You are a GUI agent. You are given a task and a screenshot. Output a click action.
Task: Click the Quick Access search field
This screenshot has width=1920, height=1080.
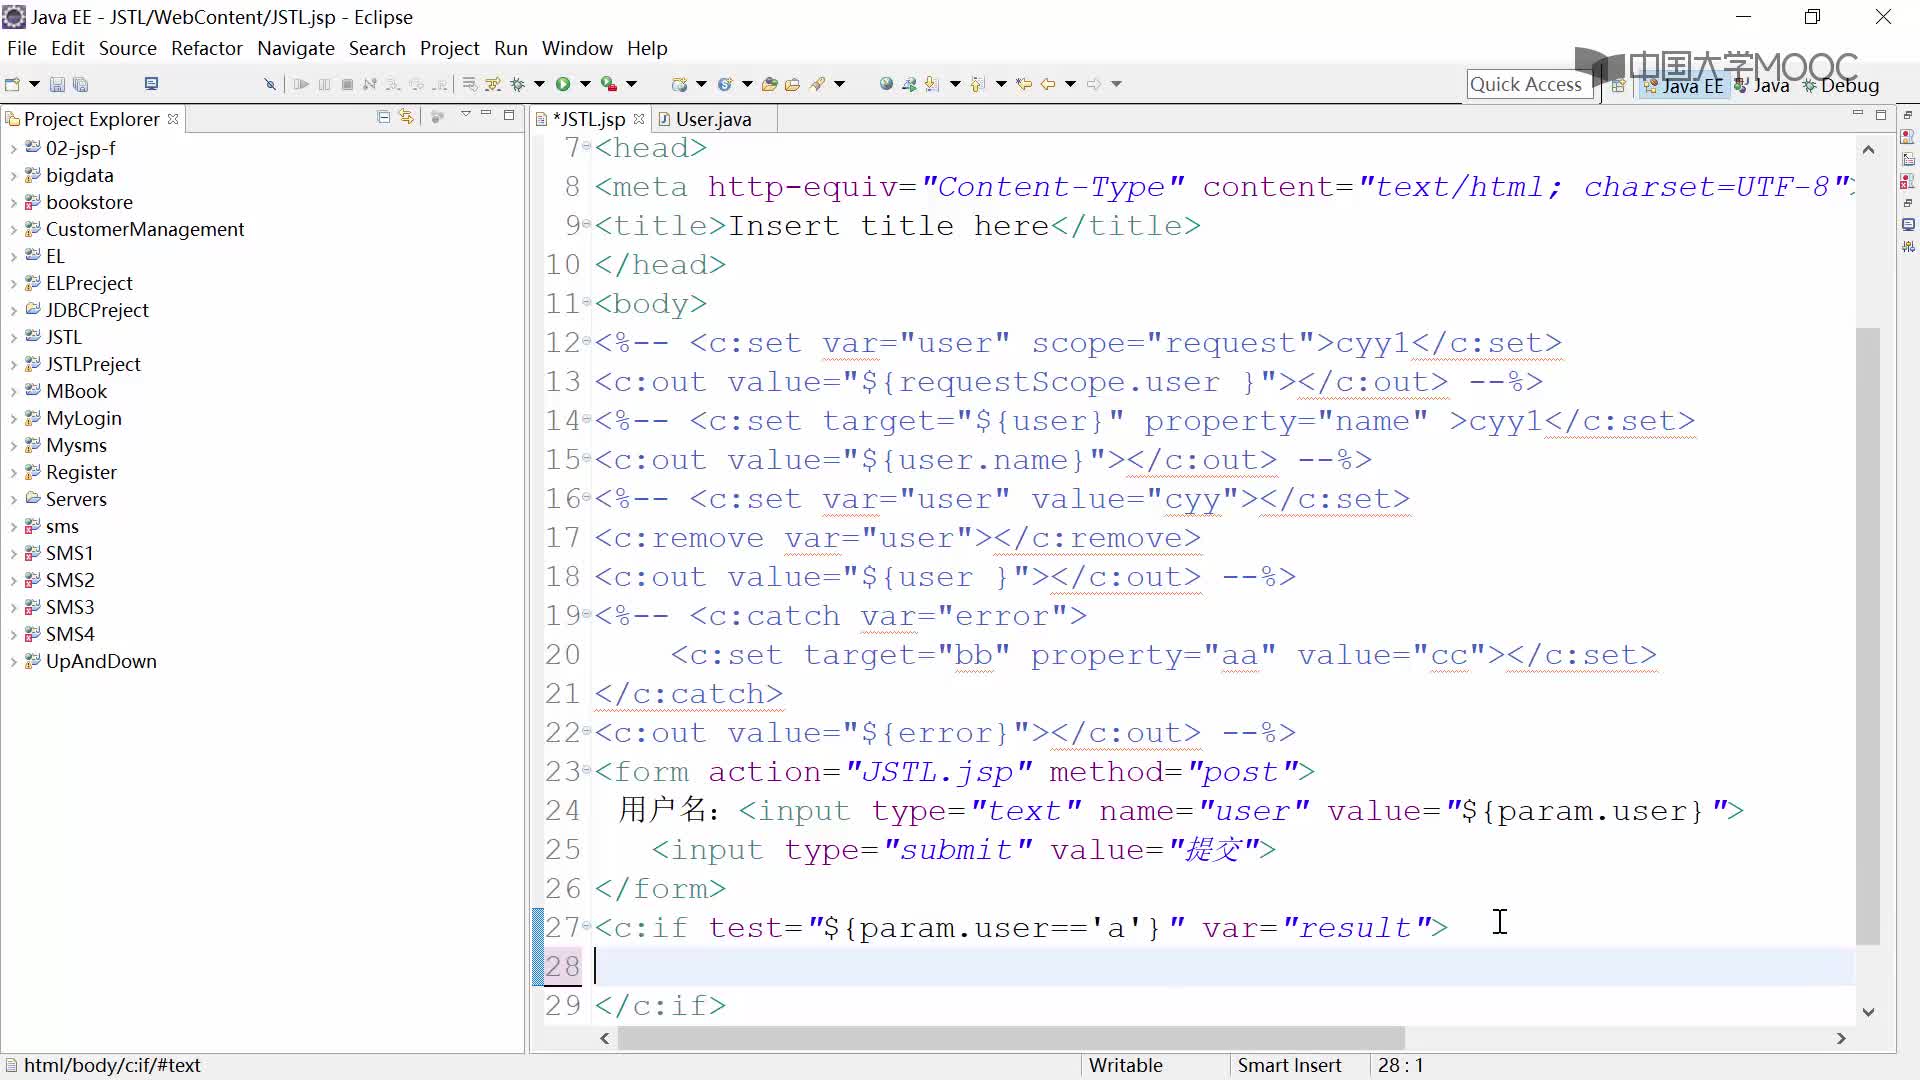click(1529, 85)
